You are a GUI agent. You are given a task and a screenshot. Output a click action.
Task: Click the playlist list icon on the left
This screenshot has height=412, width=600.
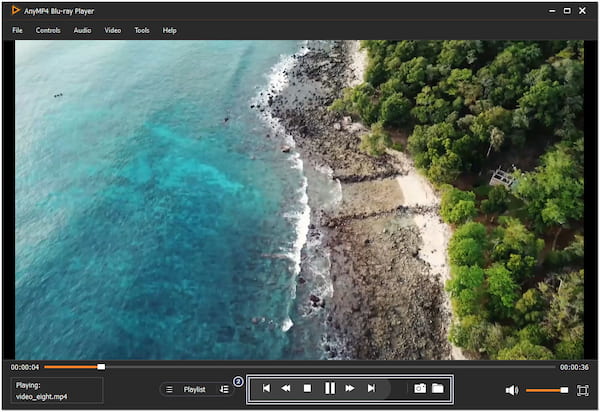click(x=169, y=389)
